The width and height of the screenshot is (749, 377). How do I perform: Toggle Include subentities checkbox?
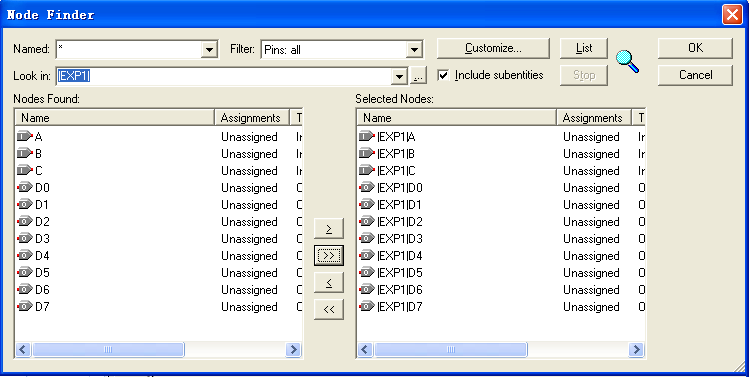point(444,75)
